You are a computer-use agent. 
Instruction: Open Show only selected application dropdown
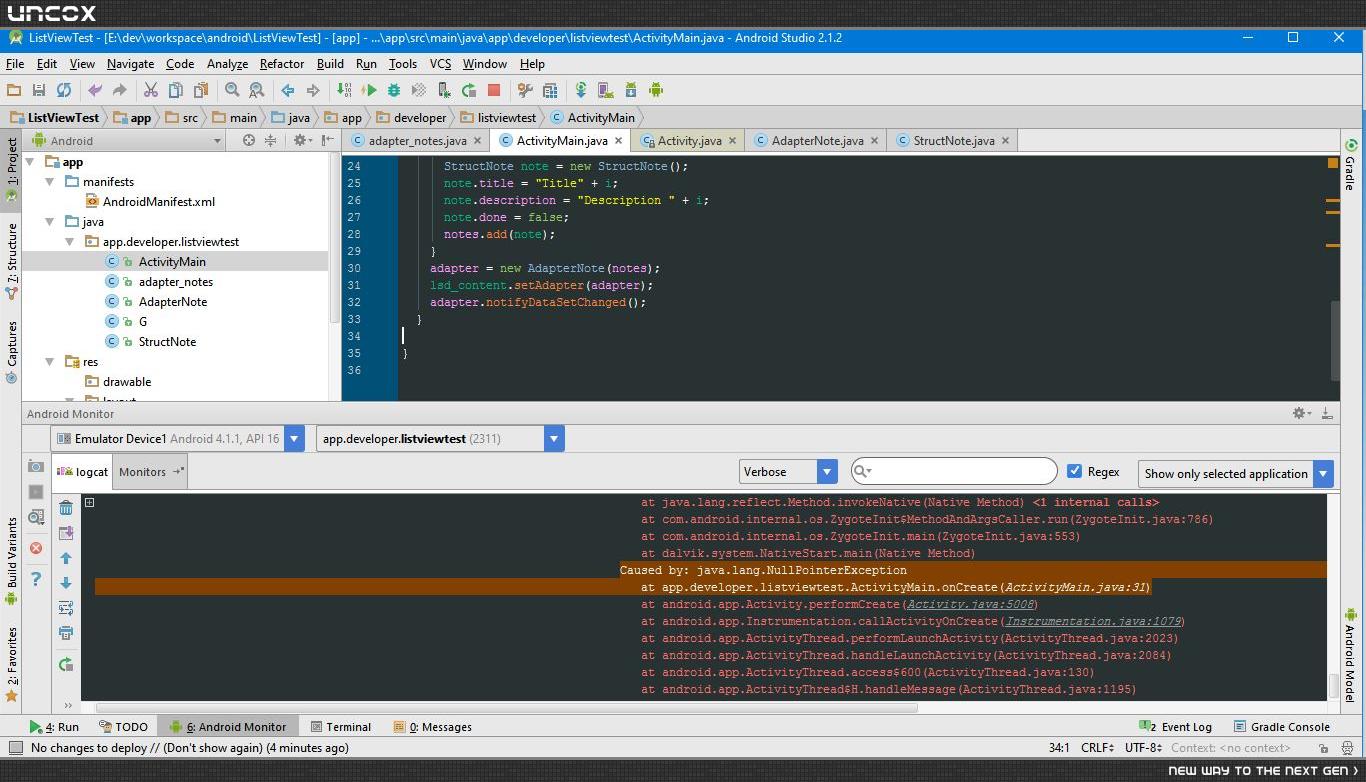point(1323,473)
